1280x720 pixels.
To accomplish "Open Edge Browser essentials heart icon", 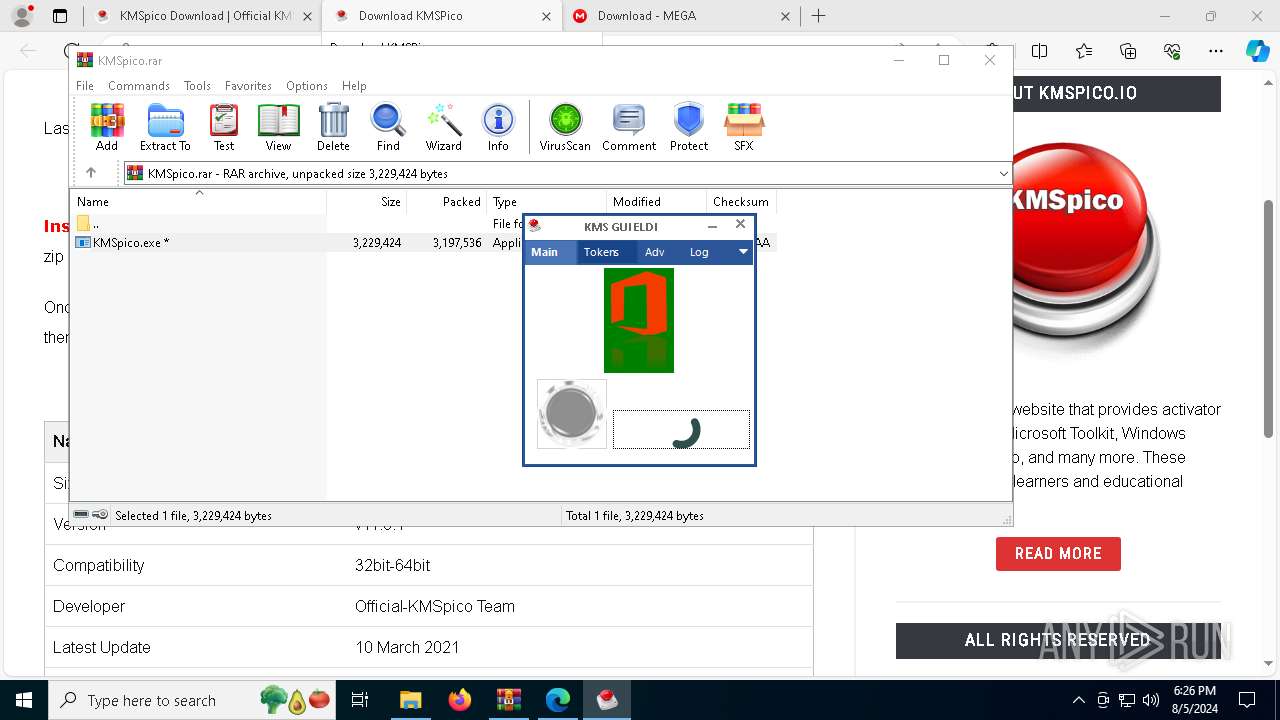I will point(1172,51).
